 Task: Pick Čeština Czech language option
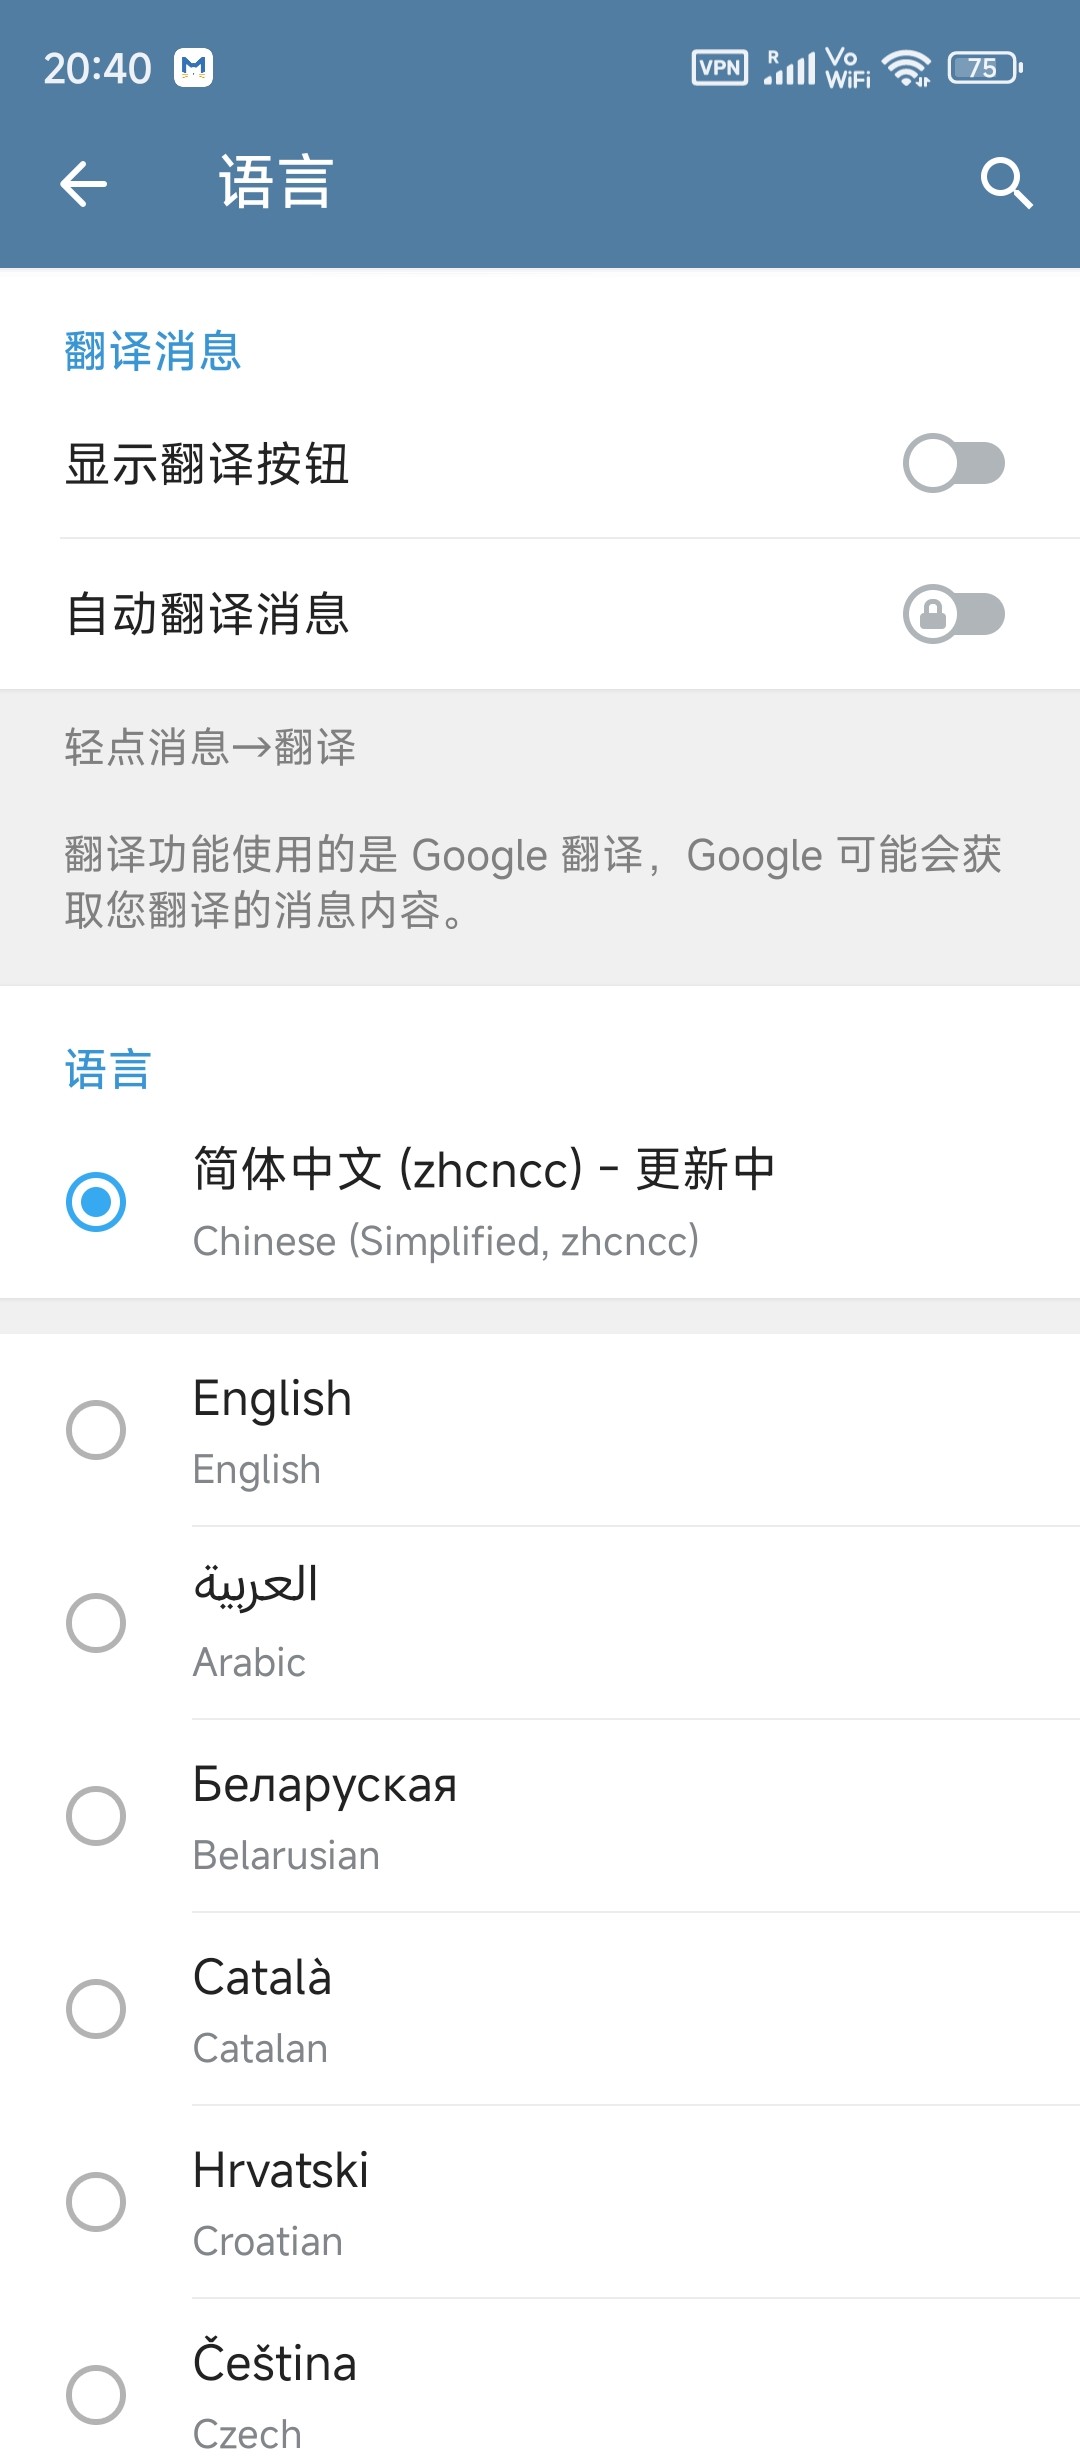[x=540, y=2380]
